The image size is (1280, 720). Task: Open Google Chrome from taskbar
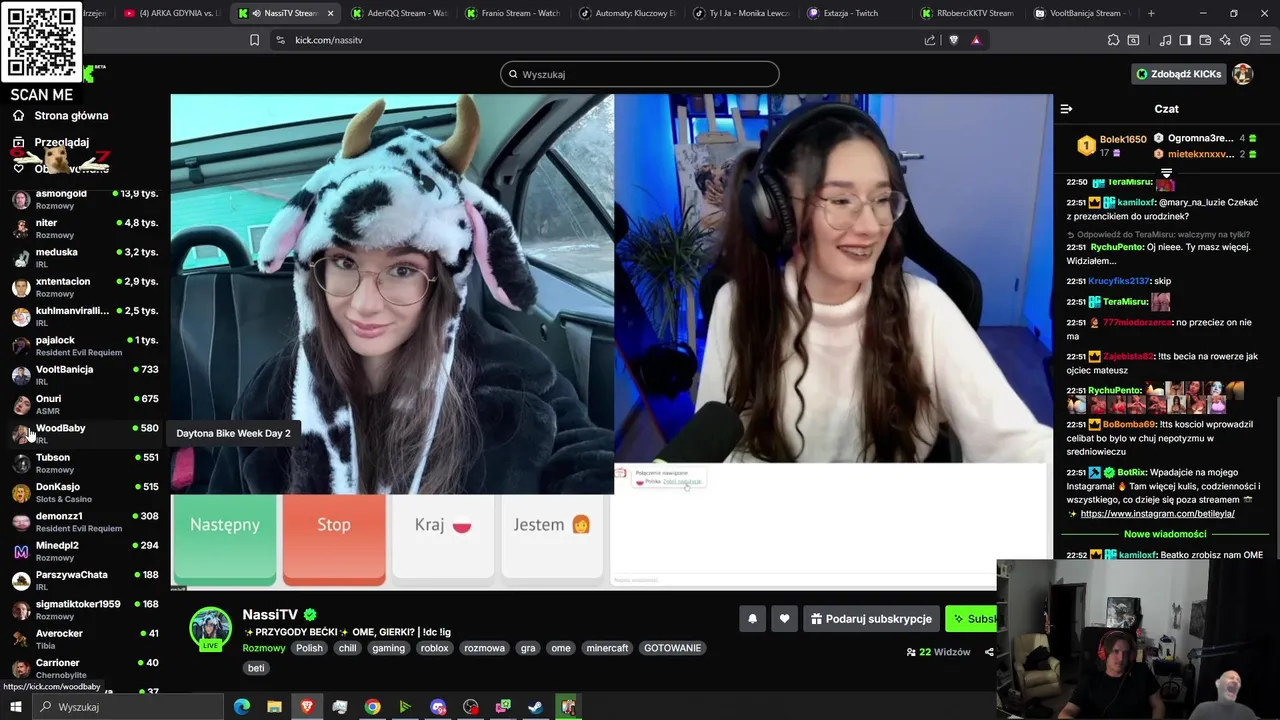(372, 707)
